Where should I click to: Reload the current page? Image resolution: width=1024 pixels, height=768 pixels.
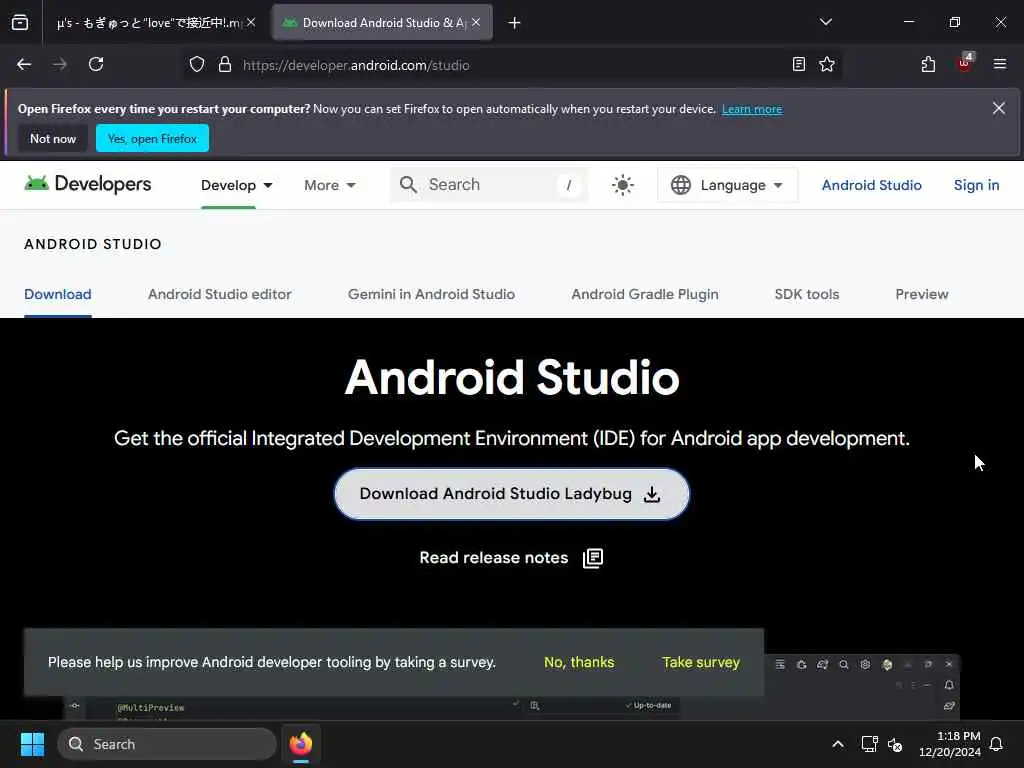(96, 64)
